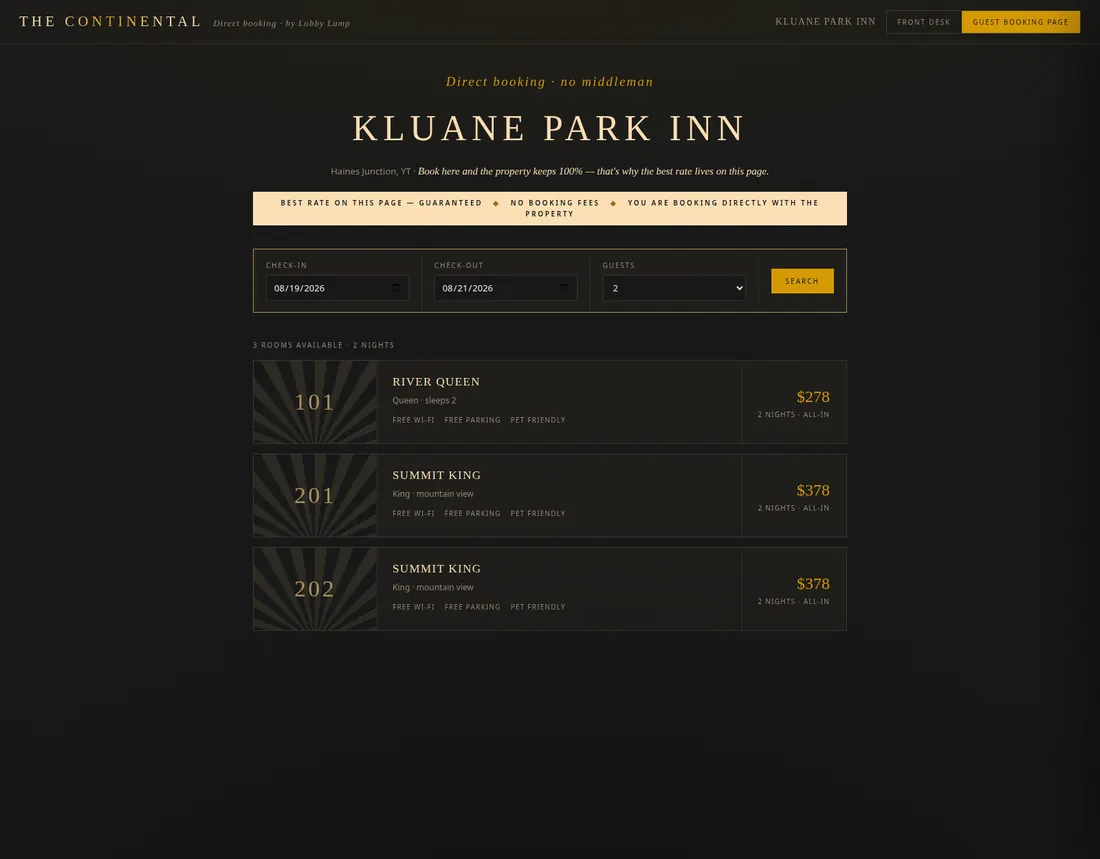
Task: Click Summit King title of room 201
Action: [436, 475]
